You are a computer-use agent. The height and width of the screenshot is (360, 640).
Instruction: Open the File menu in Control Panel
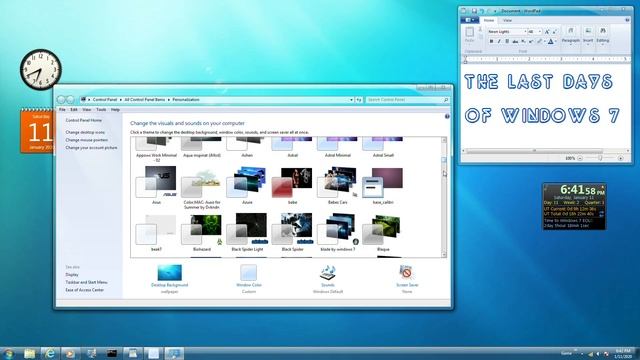[62, 109]
